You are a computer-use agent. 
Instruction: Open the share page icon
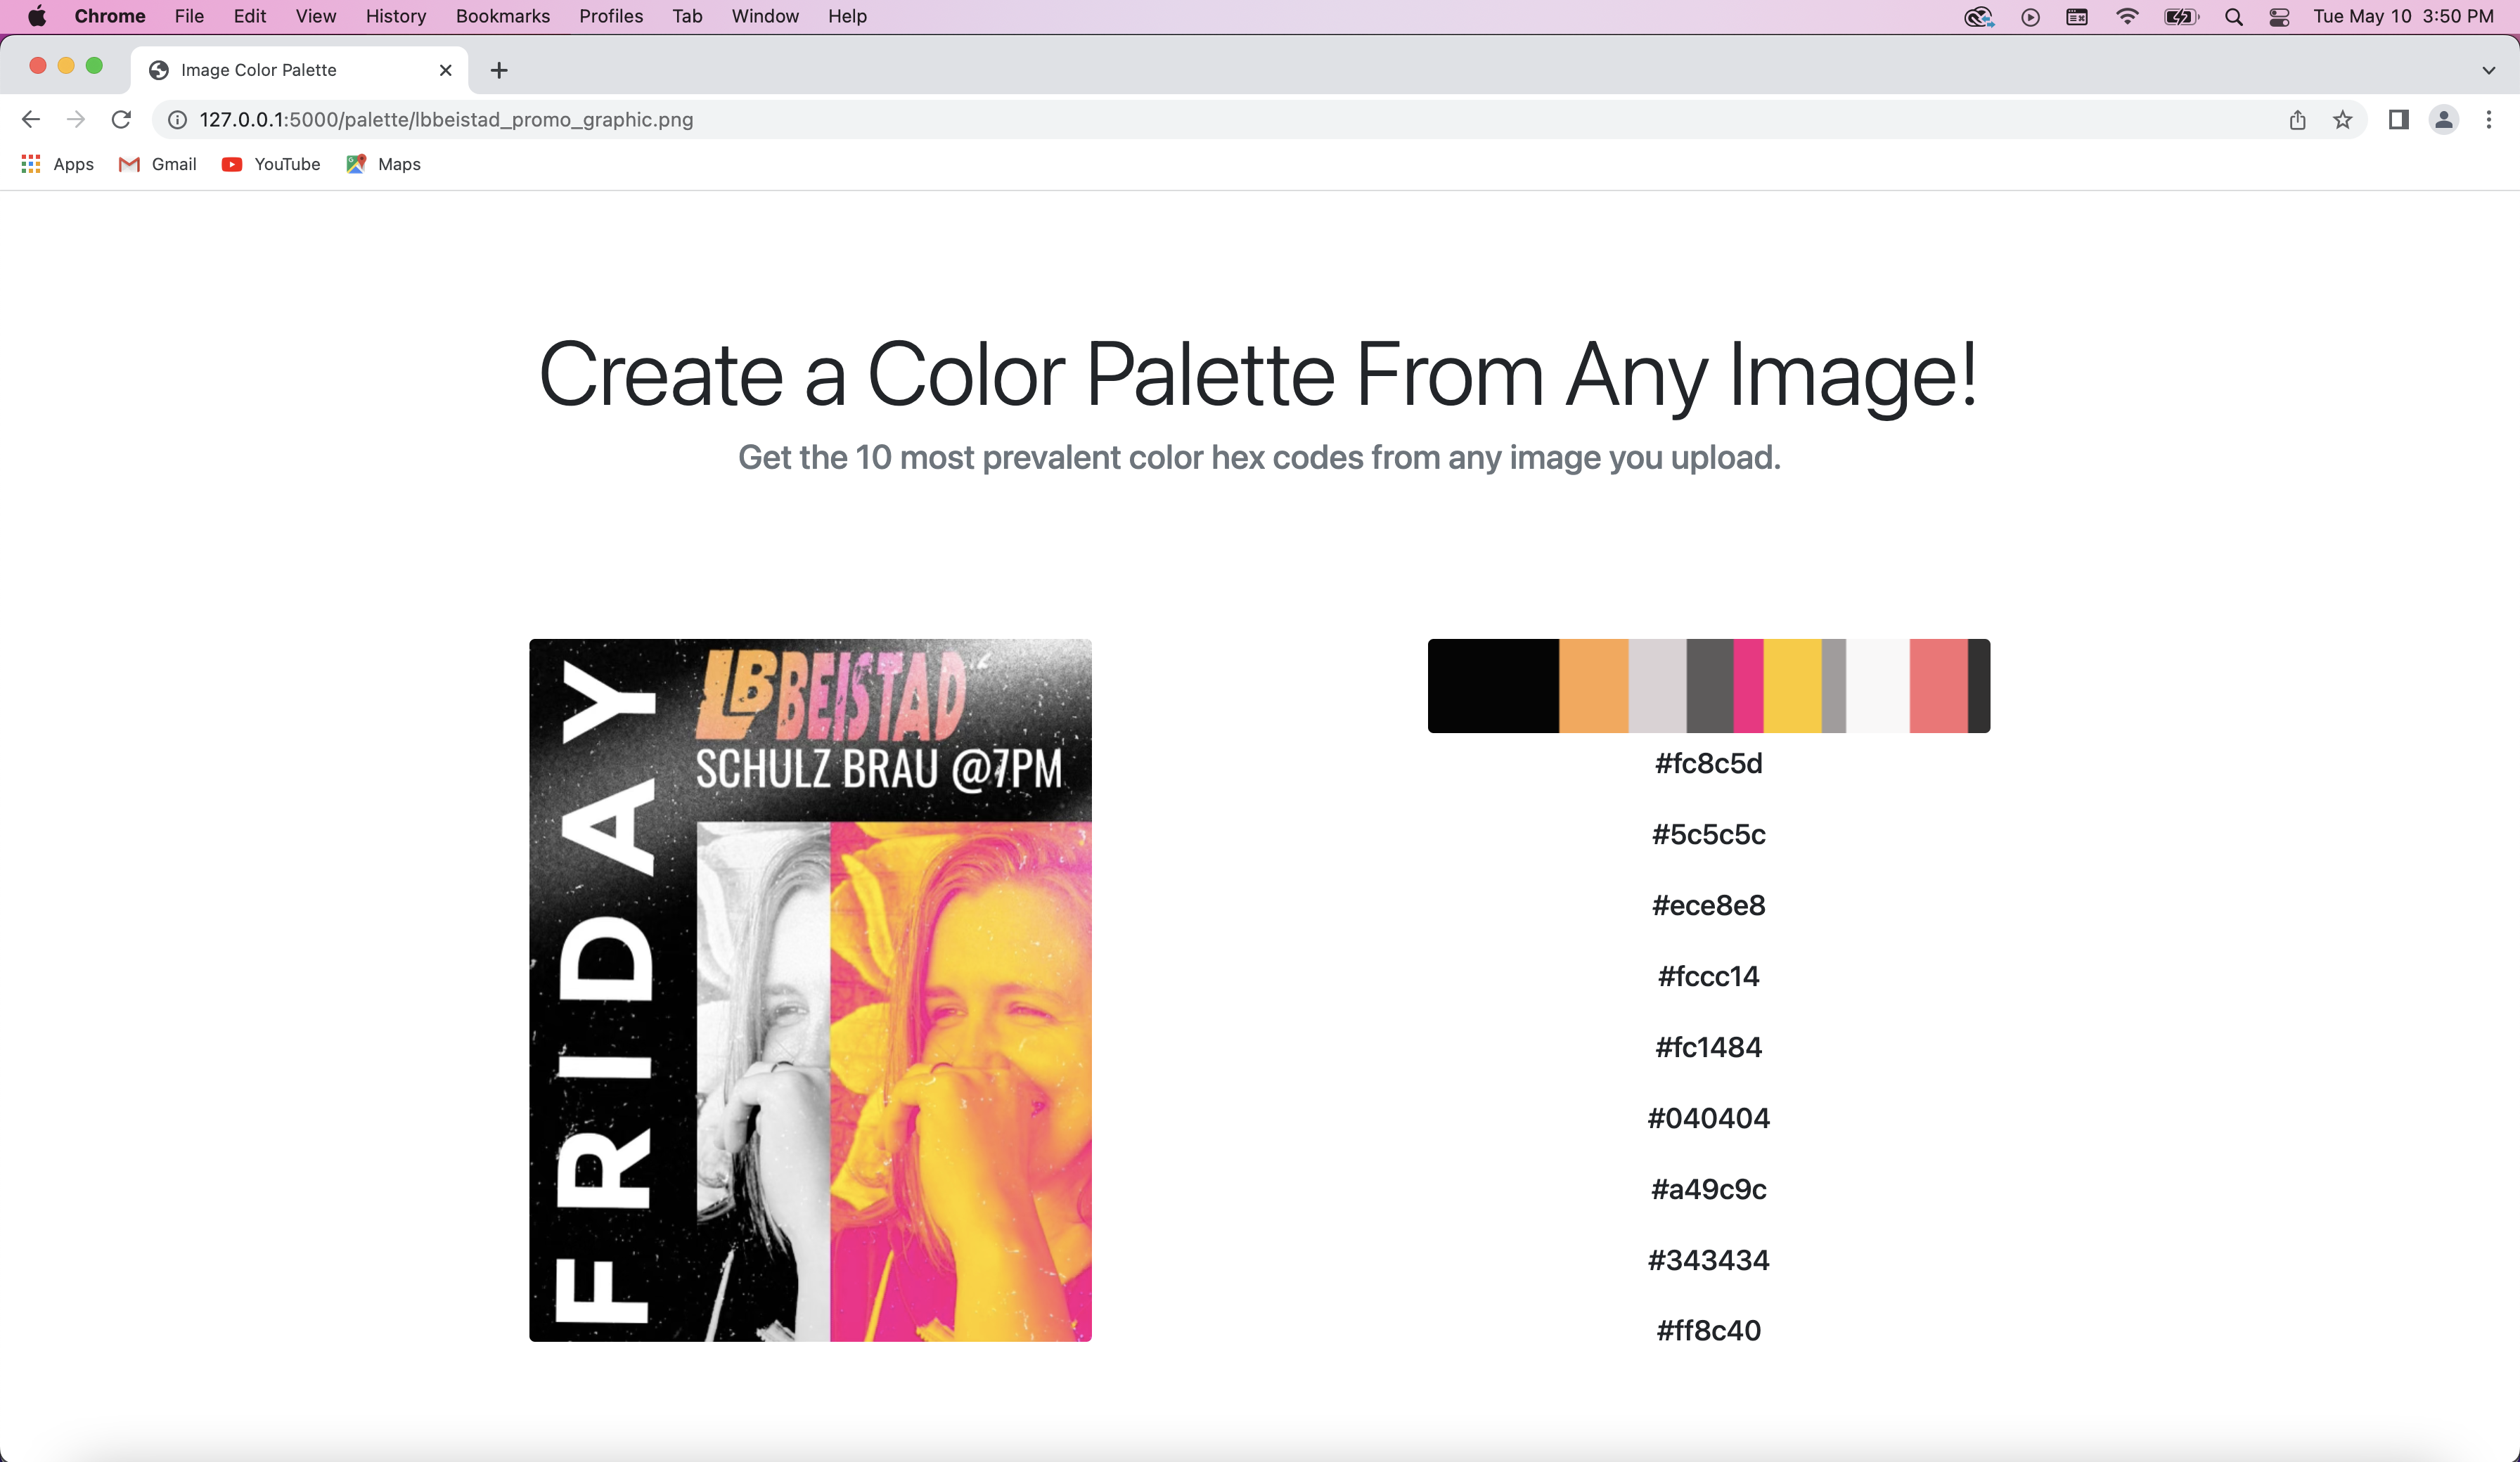tap(2297, 119)
